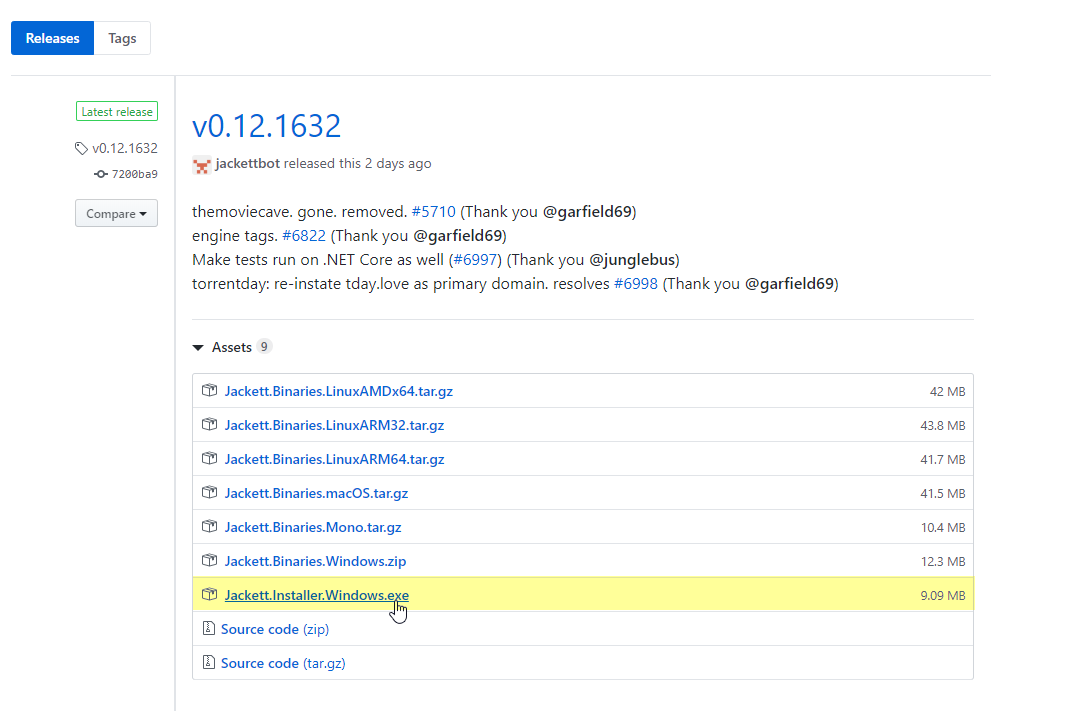Download Jackett.Binaries.macOS.tar.gz
The image size is (1065, 711).
(x=317, y=493)
